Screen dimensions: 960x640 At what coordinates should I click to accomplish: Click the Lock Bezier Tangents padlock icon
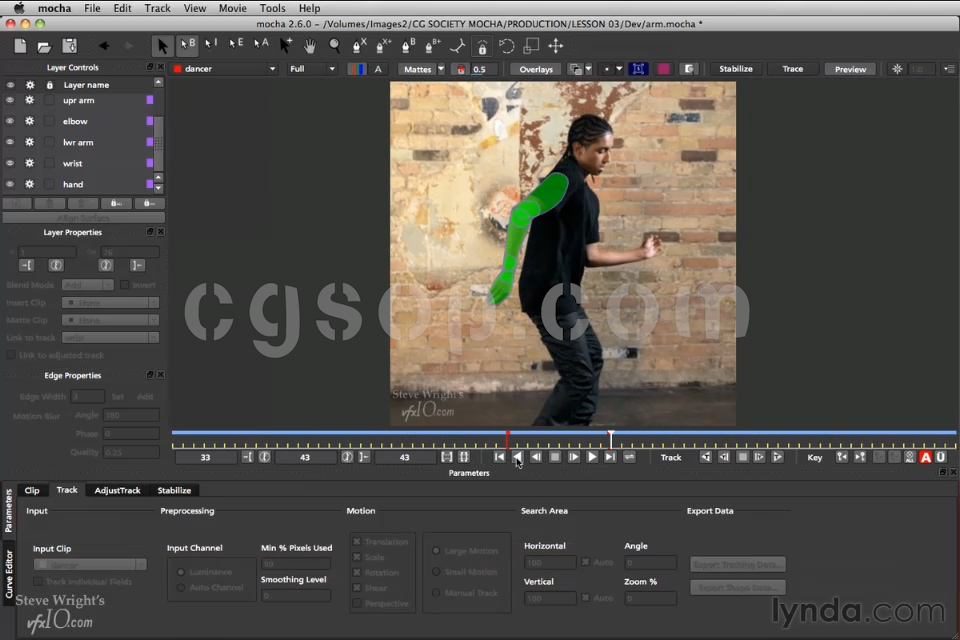tap(482, 47)
